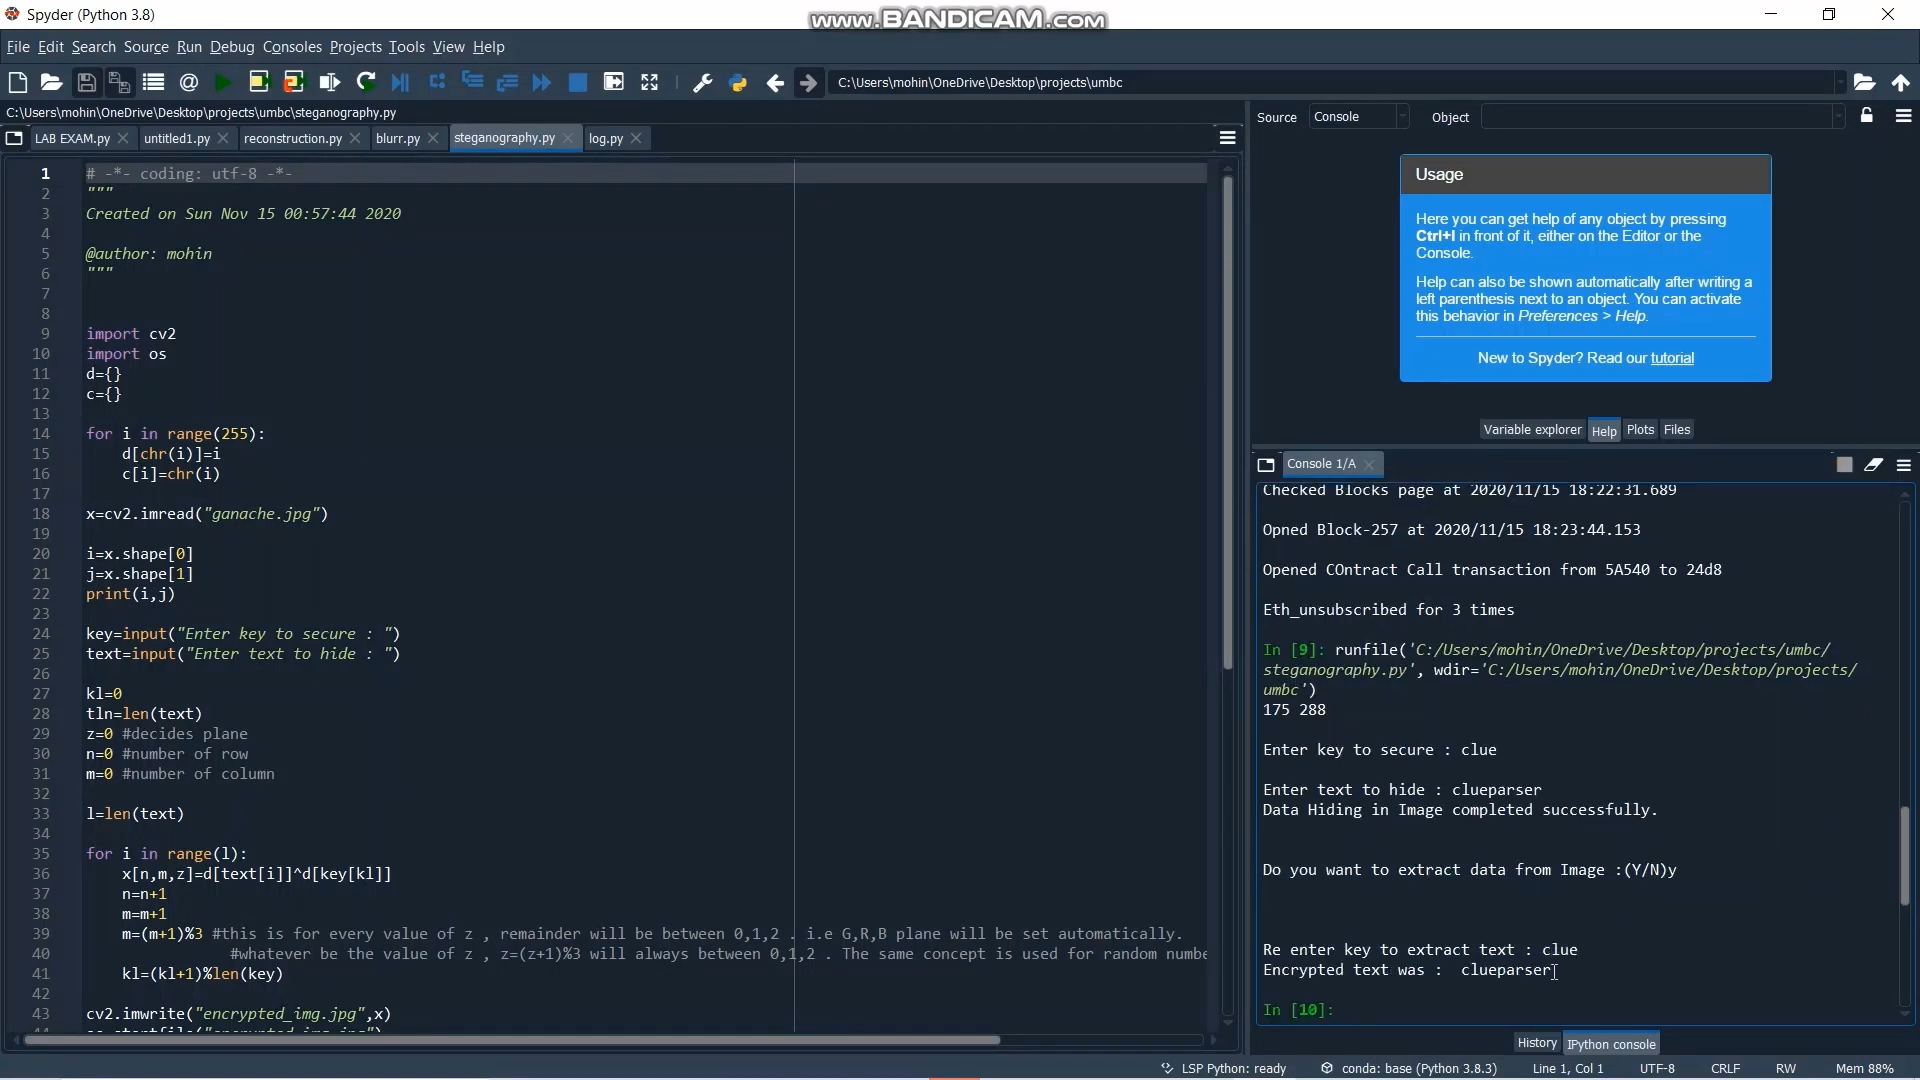
Task: Toggle the Help pane lock icon
Action: (x=1867, y=116)
